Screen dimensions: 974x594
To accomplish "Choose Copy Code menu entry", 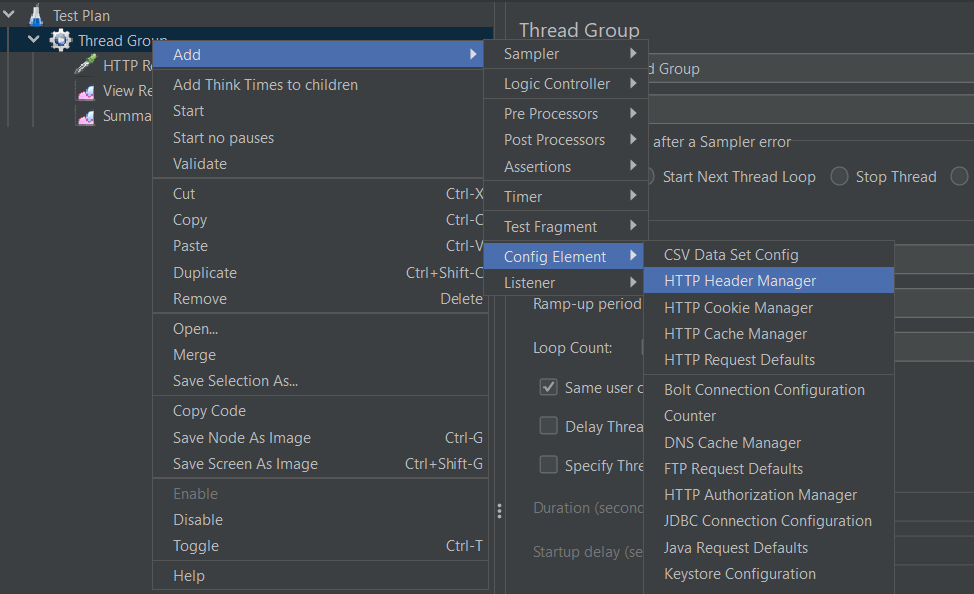I will 320,411.
